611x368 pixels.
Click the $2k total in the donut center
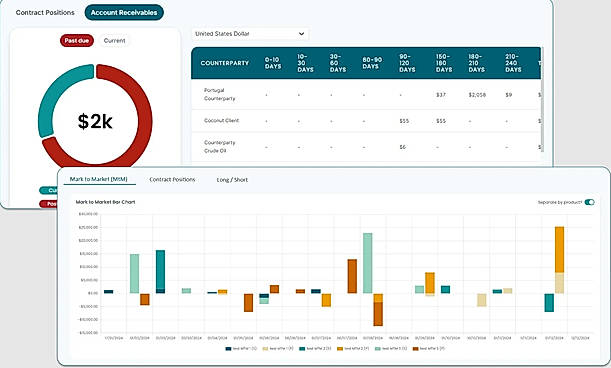pos(95,121)
